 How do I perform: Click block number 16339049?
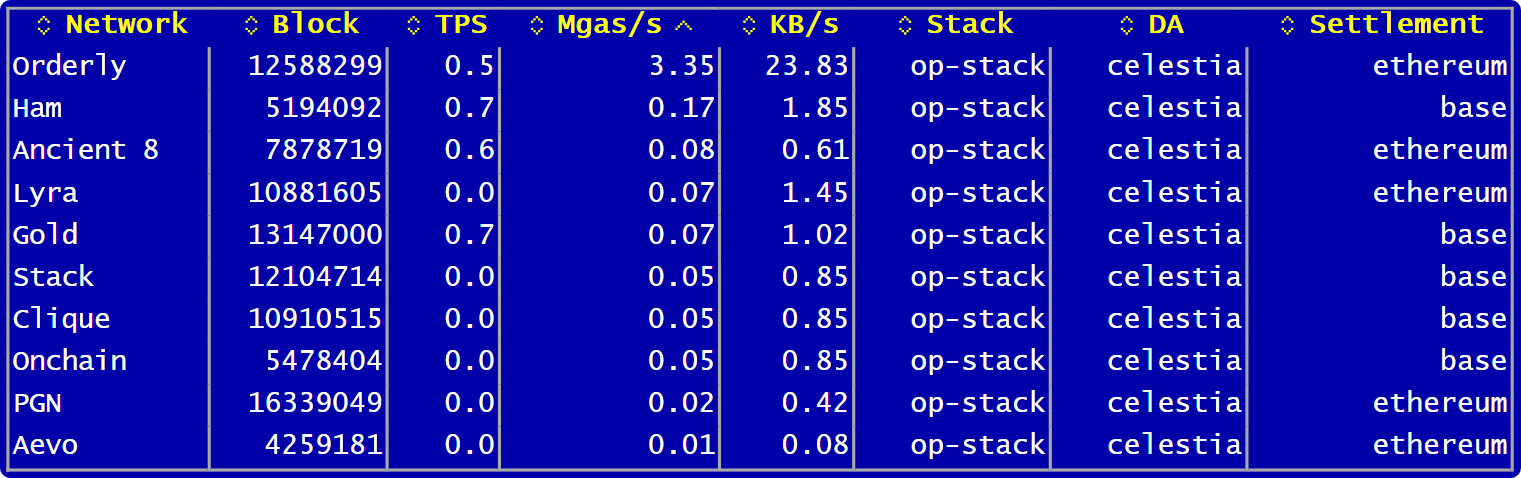coord(316,402)
